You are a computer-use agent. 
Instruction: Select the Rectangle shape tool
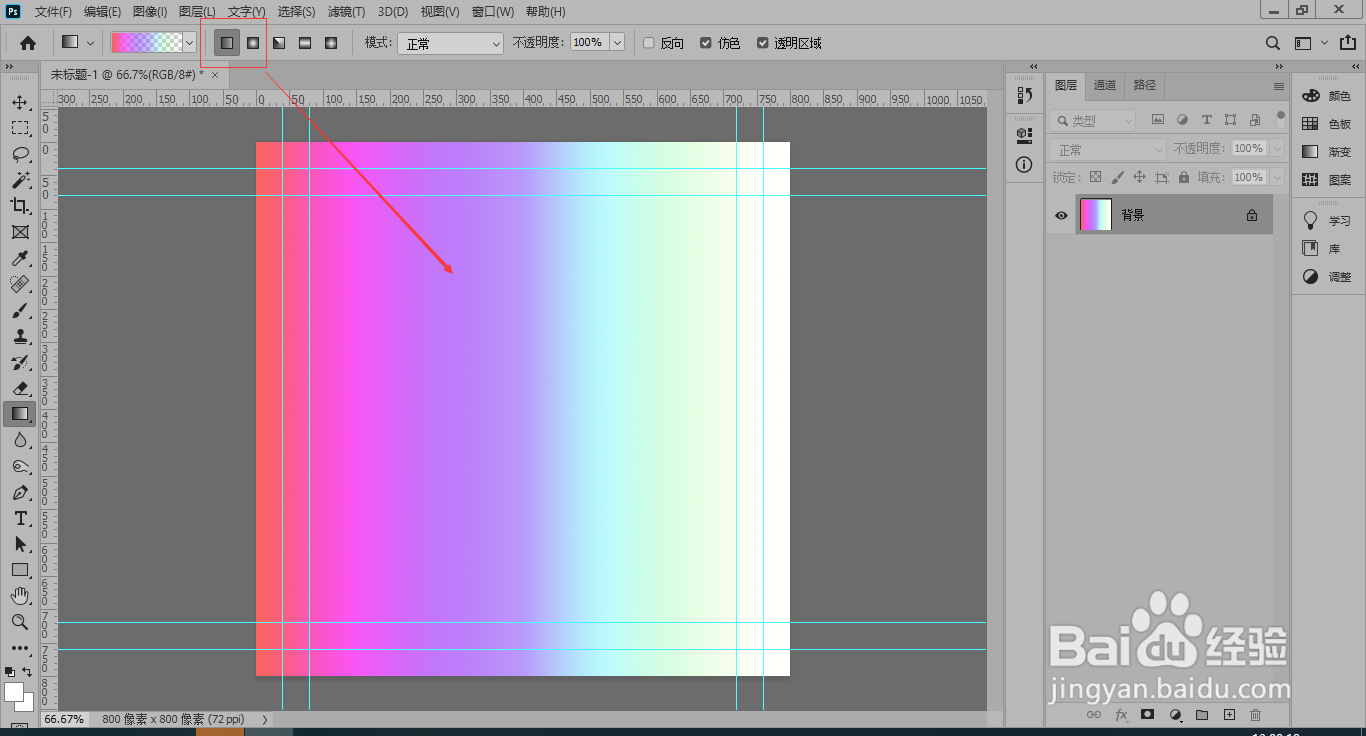[20, 570]
